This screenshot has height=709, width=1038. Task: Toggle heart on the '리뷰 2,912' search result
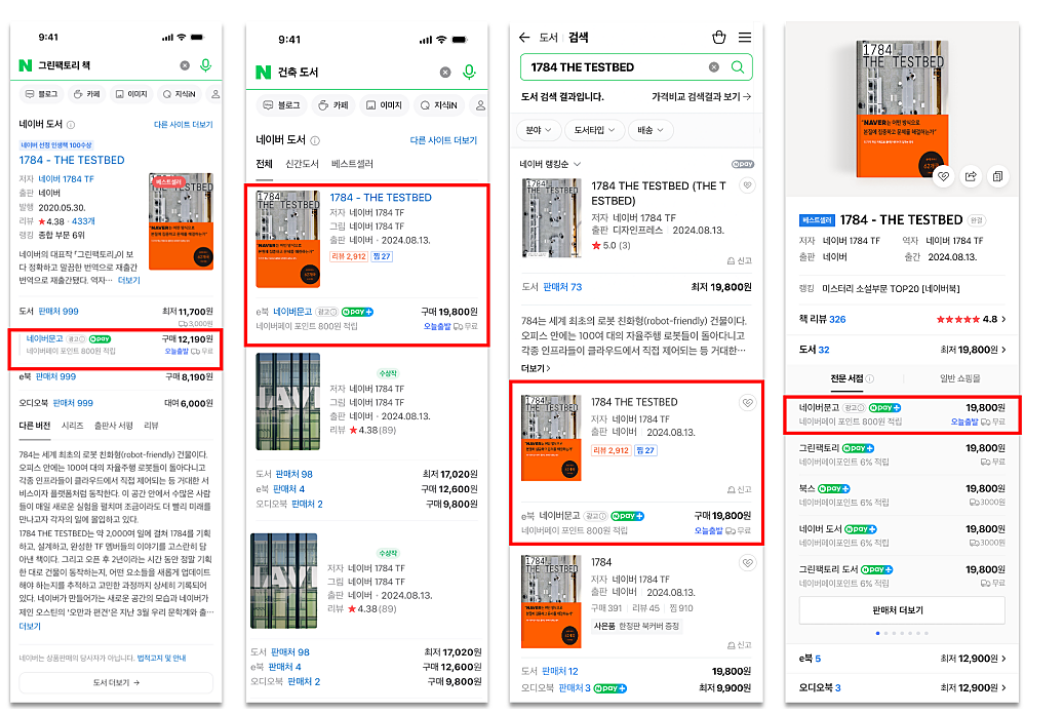[x=747, y=402]
